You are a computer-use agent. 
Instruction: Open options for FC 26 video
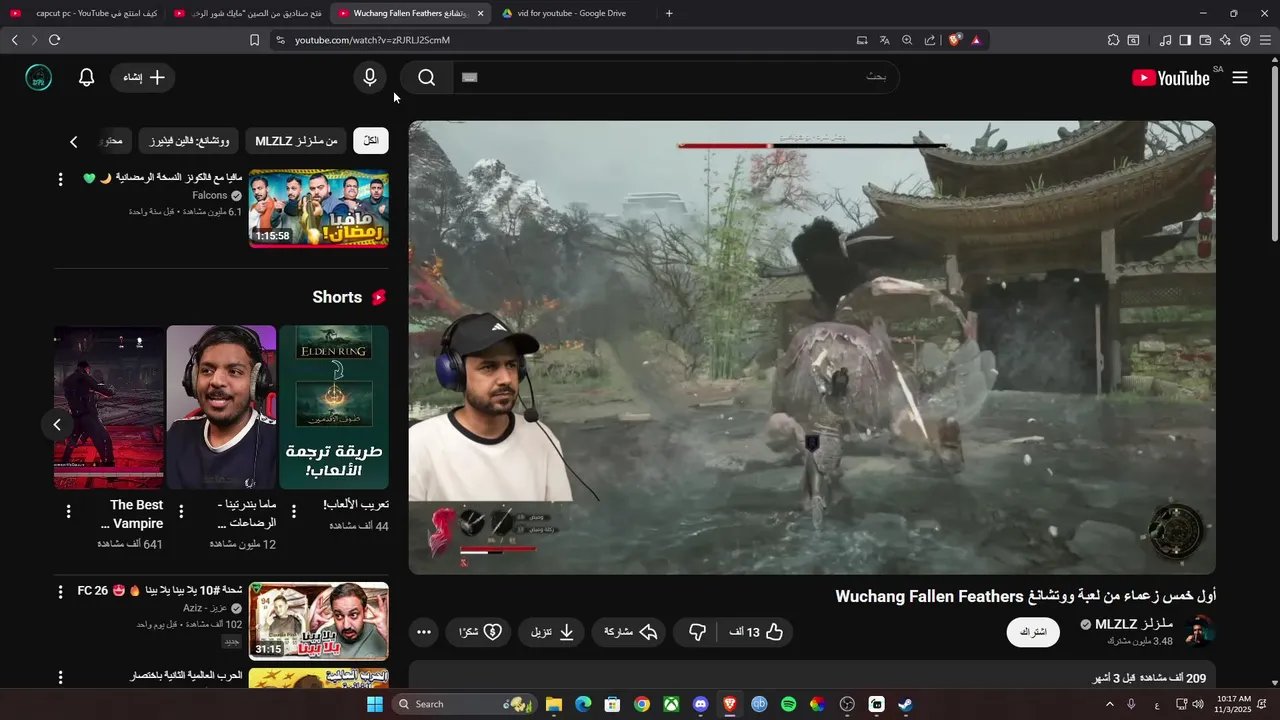click(61, 592)
